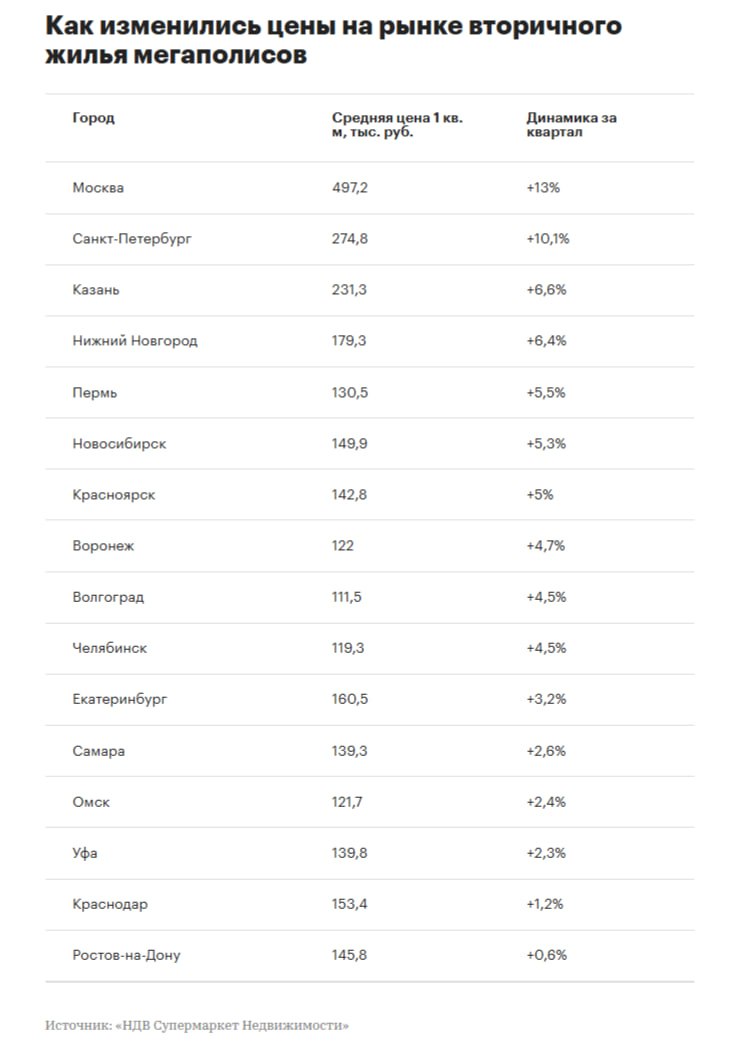This screenshot has width=734, height=1047.
Task: Click the Самара city name
Action: tap(99, 751)
